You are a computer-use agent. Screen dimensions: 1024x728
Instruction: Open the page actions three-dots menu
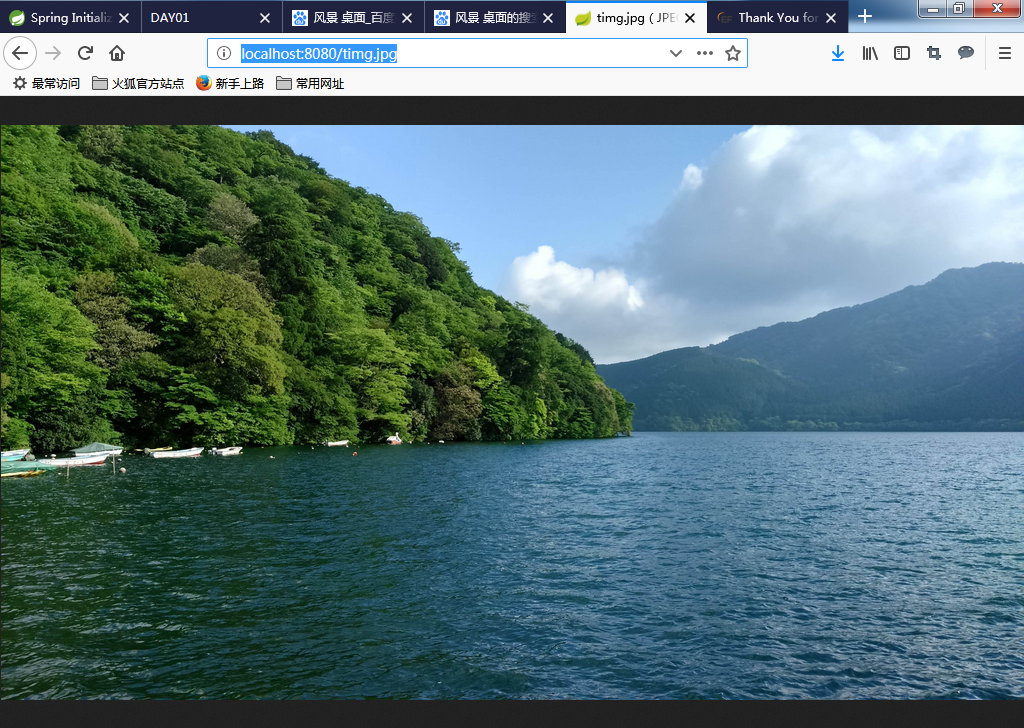click(705, 53)
